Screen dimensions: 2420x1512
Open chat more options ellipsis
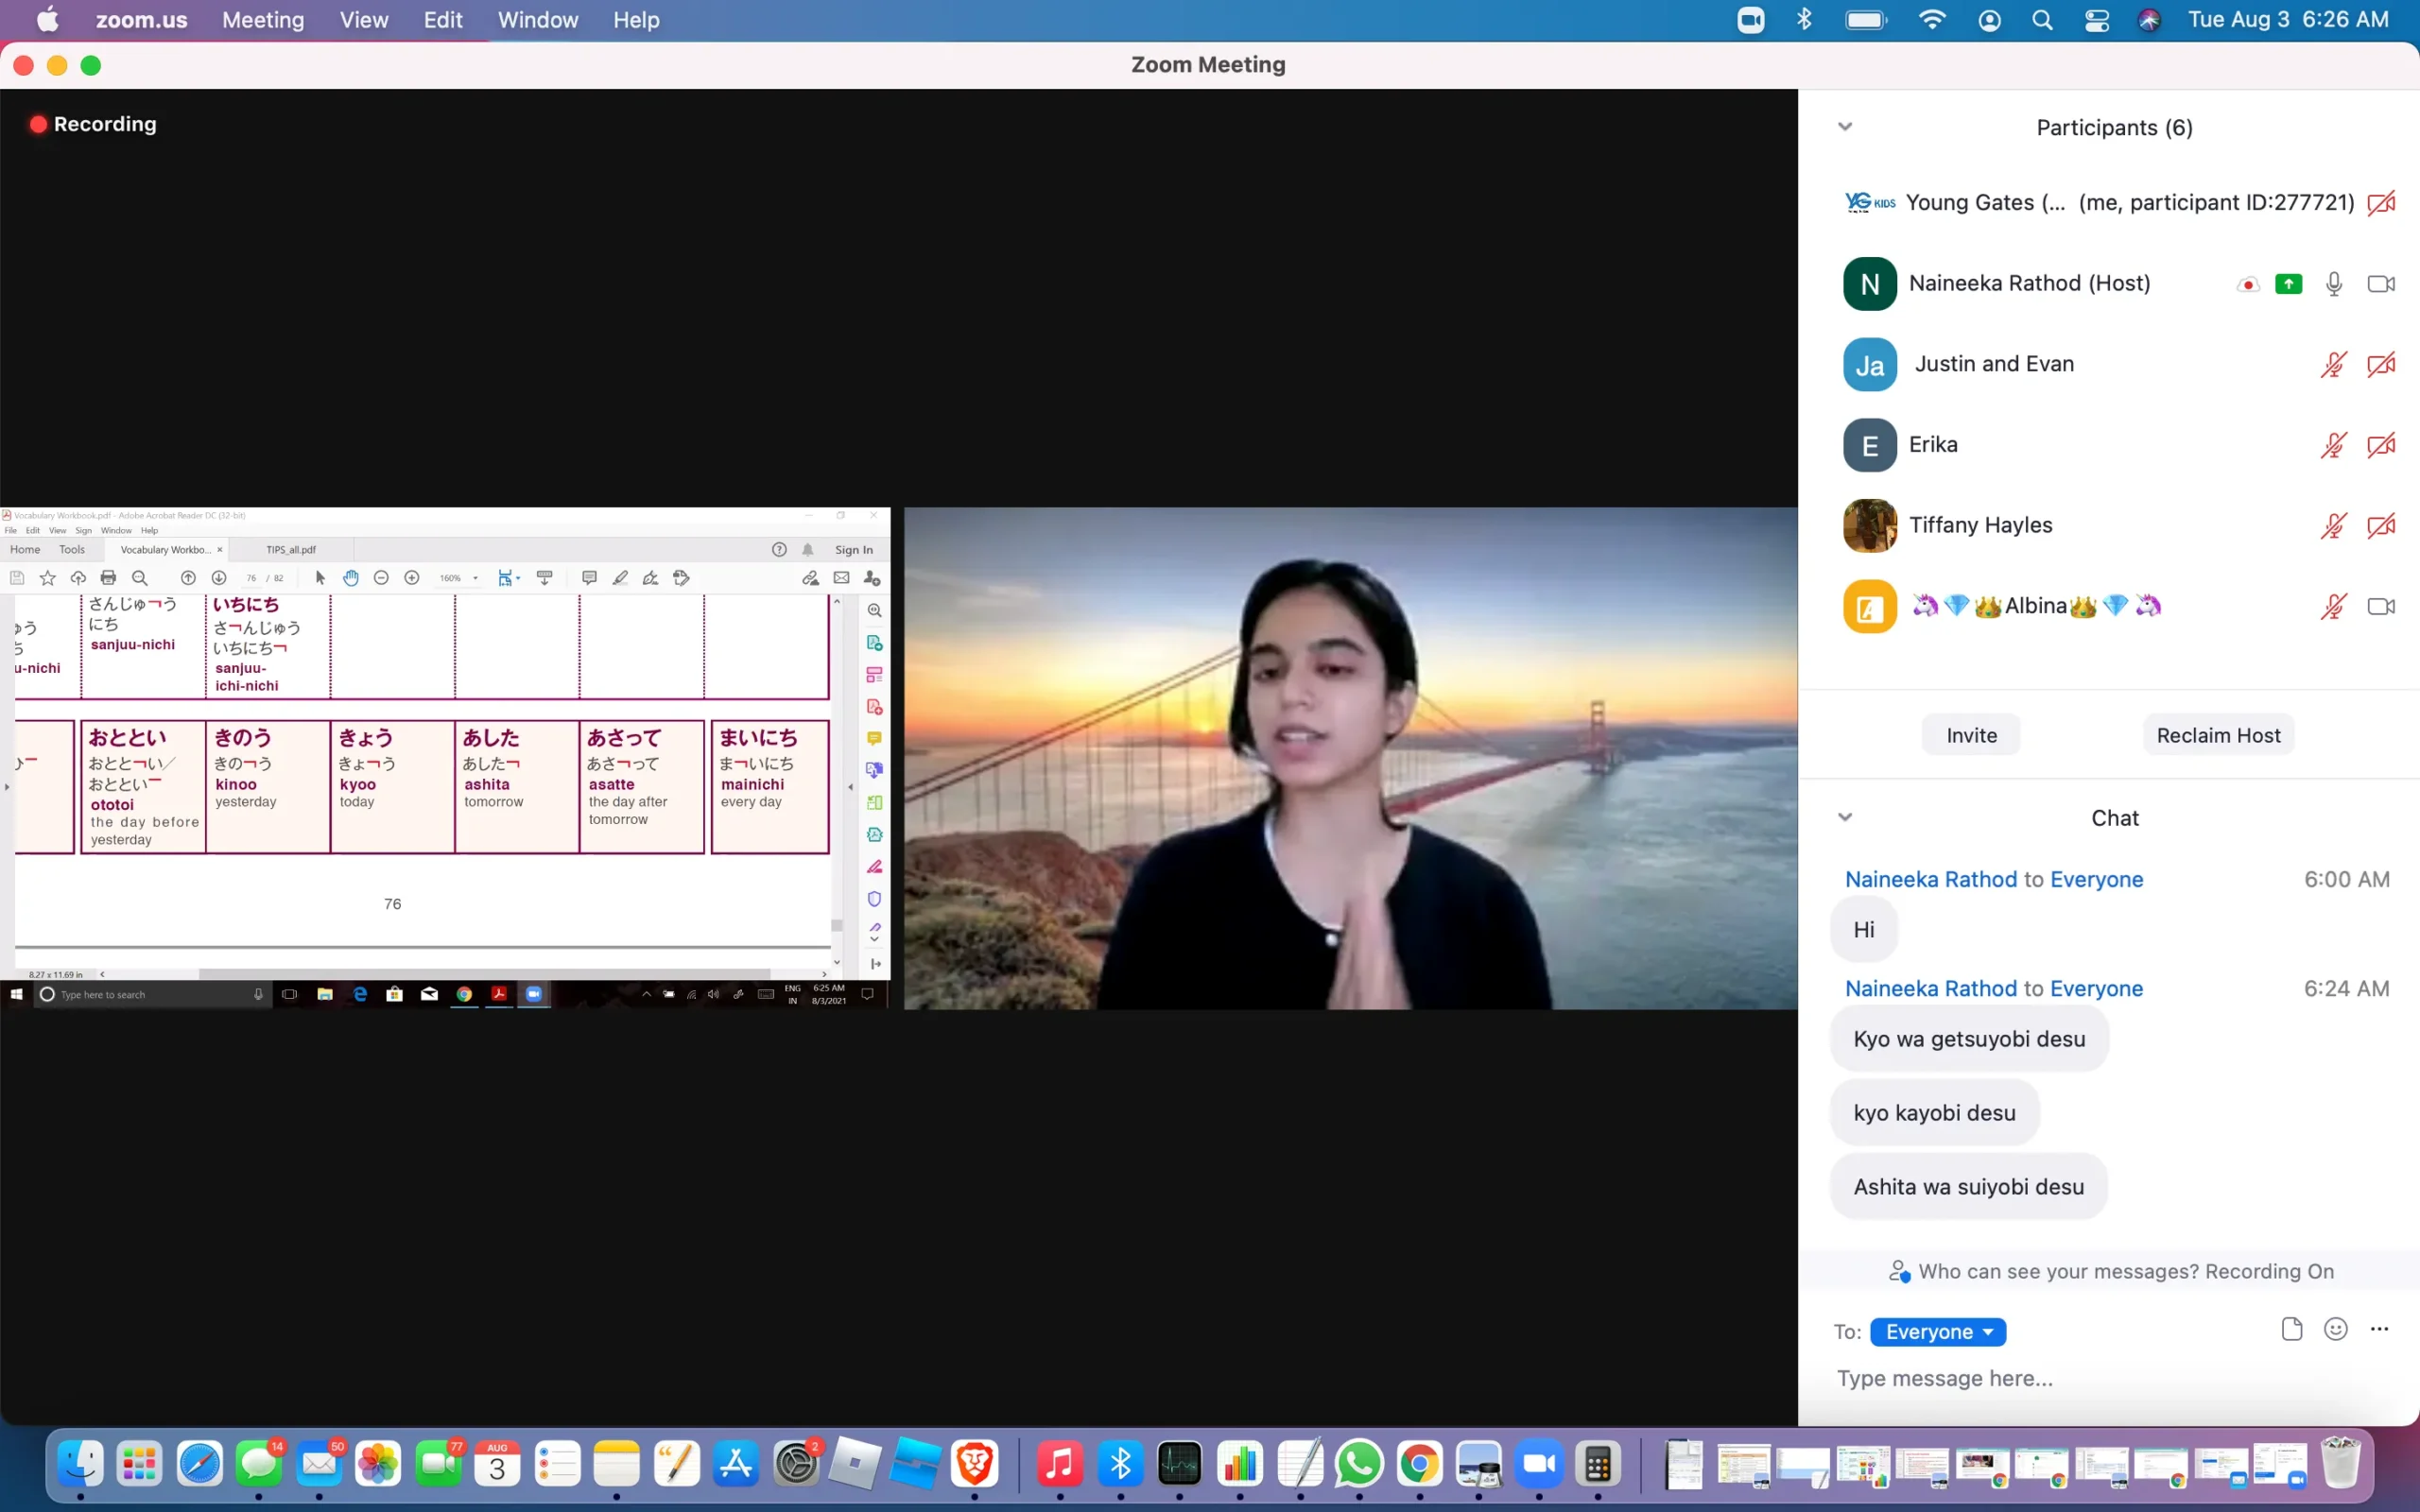tap(2379, 1329)
